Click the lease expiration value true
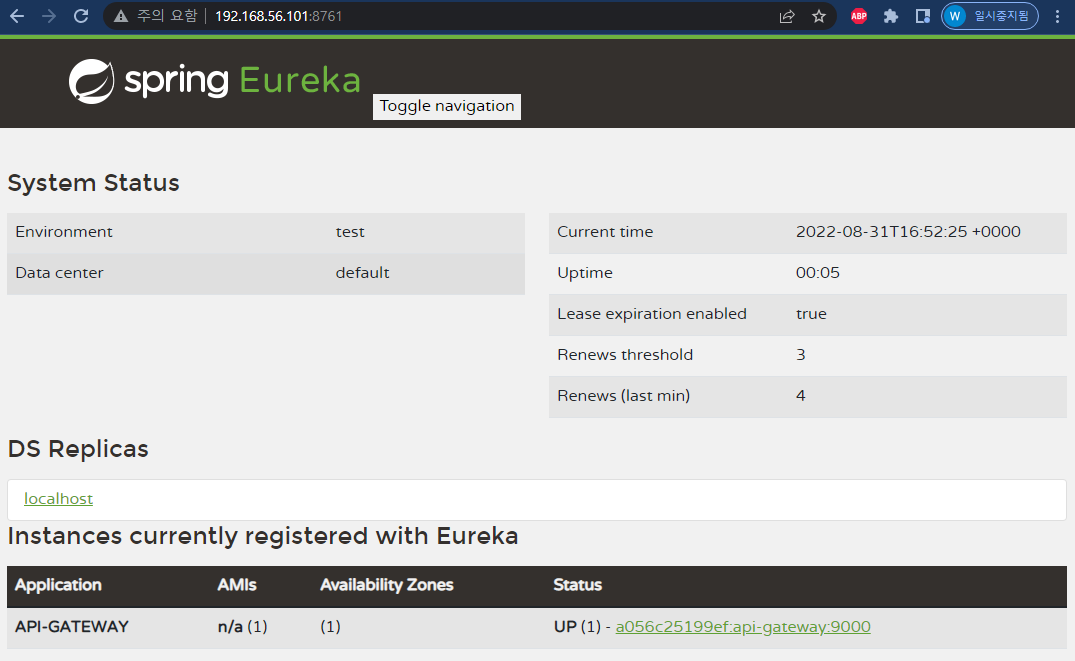1075x661 pixels. [811, 314]
